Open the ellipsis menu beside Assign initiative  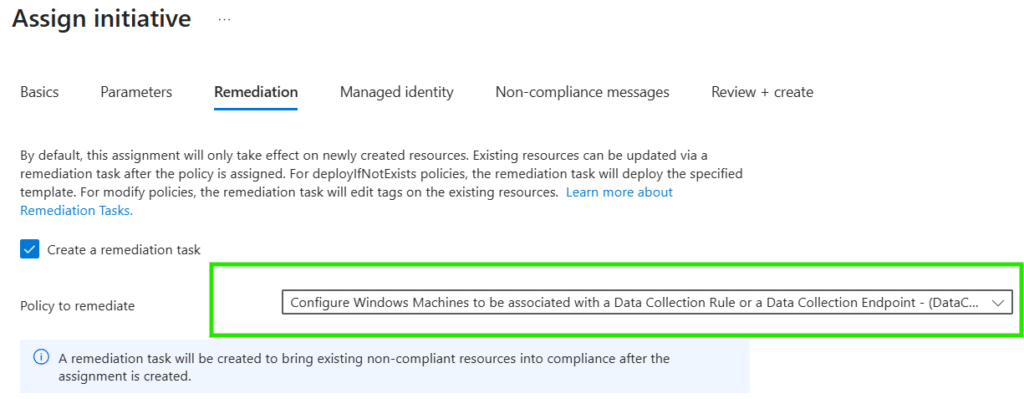[x=224, y=20]
